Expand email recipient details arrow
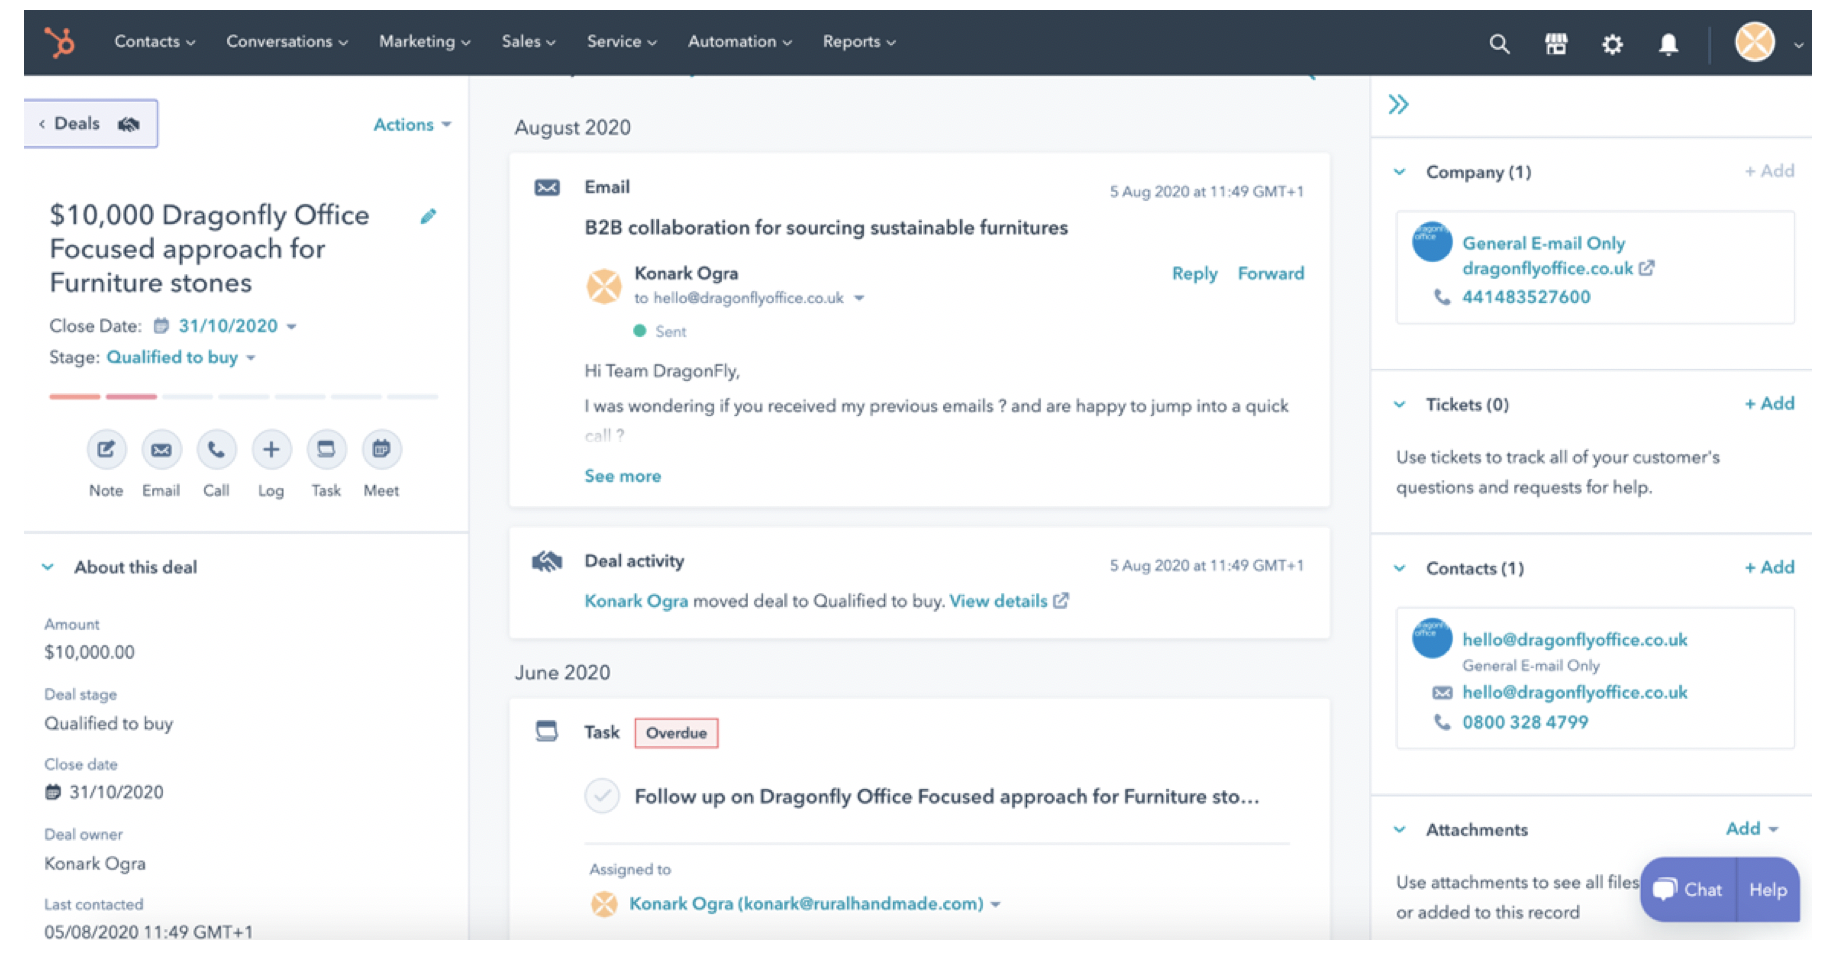This screenshot has height=964, width=1826. tap(859, 298)
